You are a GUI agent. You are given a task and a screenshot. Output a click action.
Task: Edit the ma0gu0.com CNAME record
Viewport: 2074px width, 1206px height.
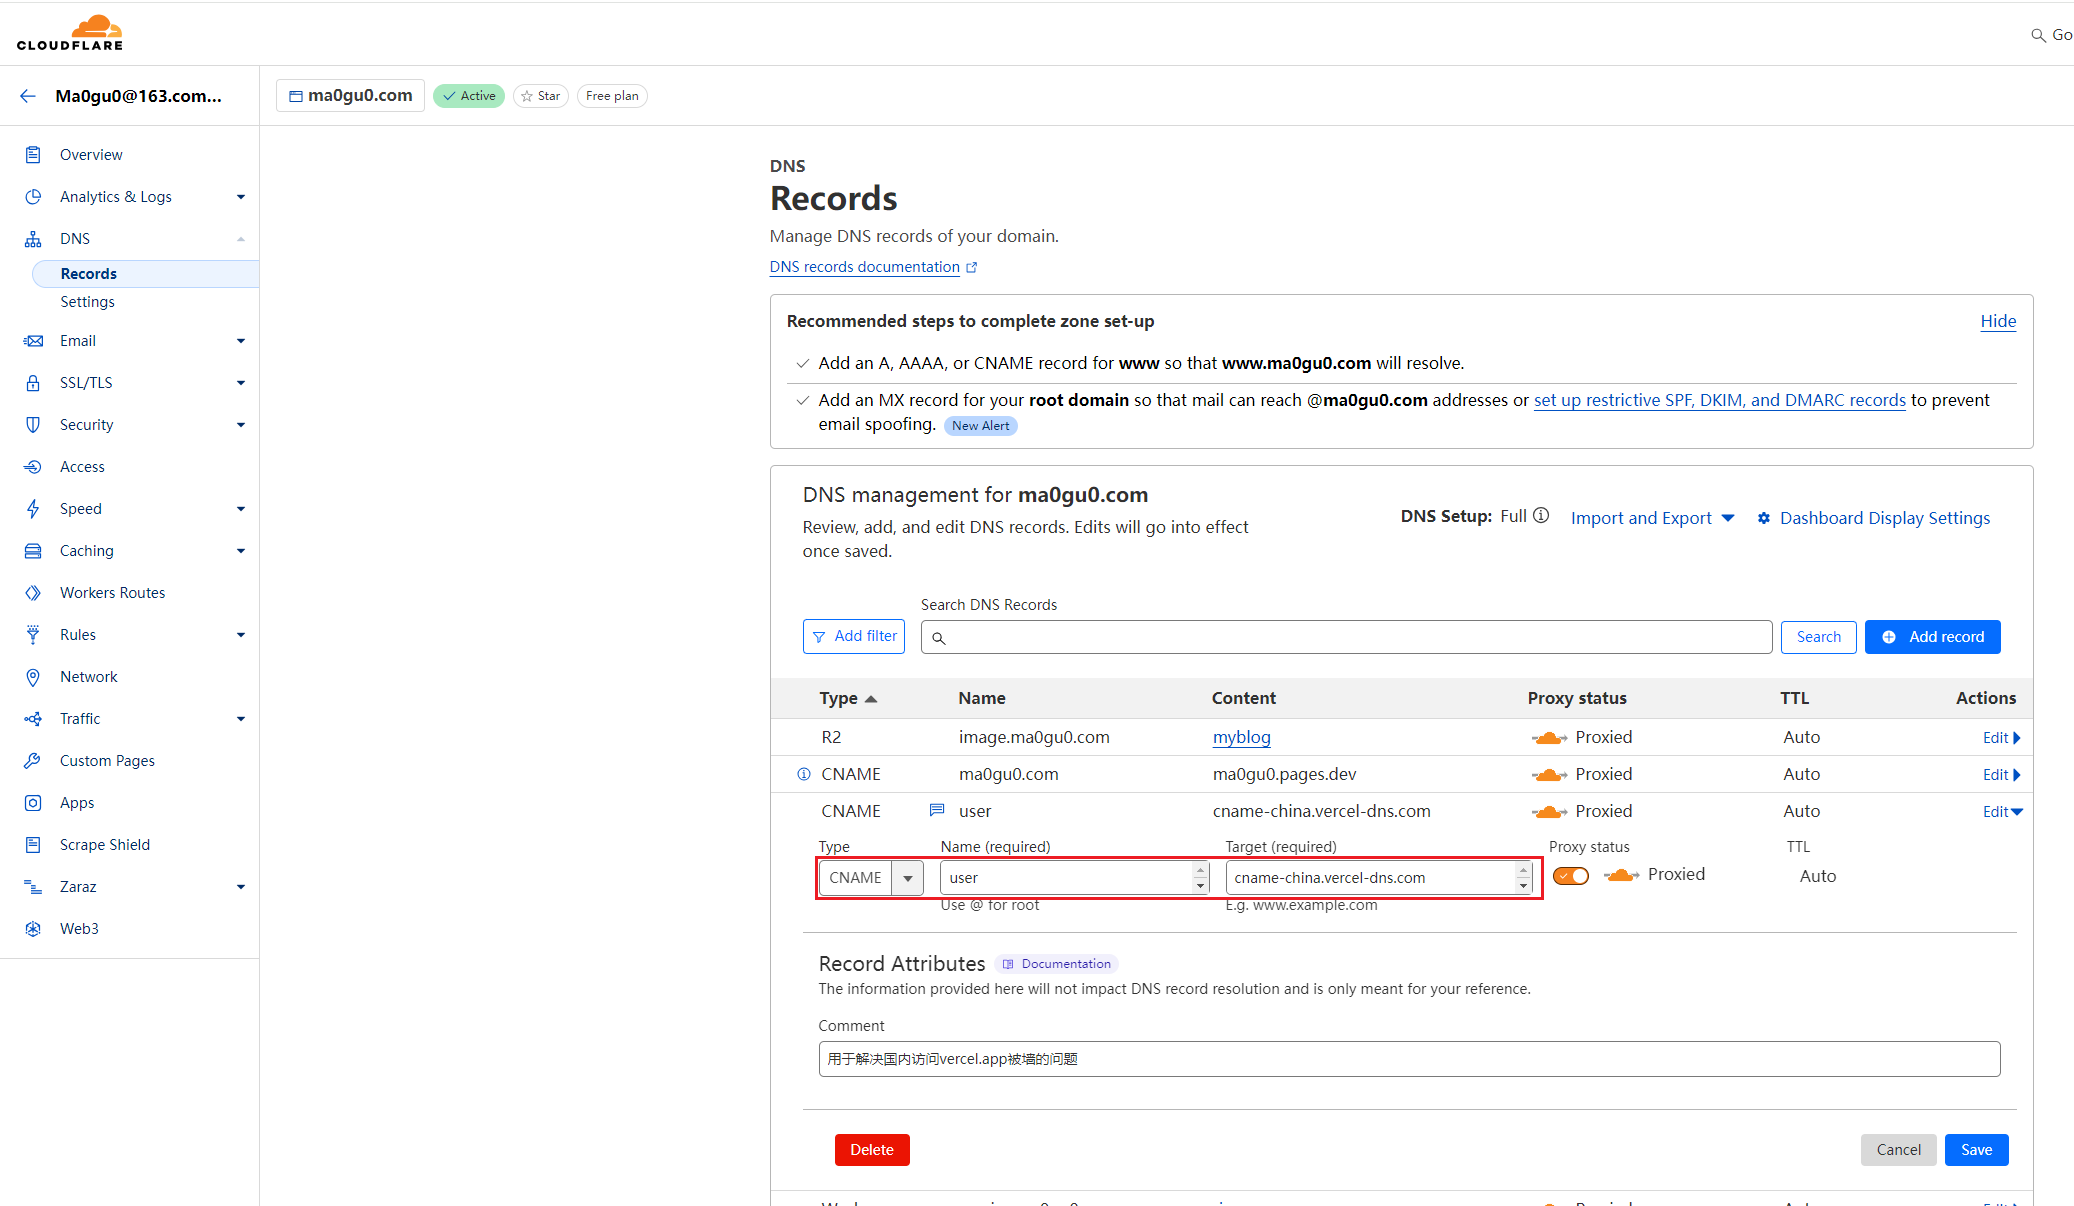pyautogui.click(x=2002, y=775)
